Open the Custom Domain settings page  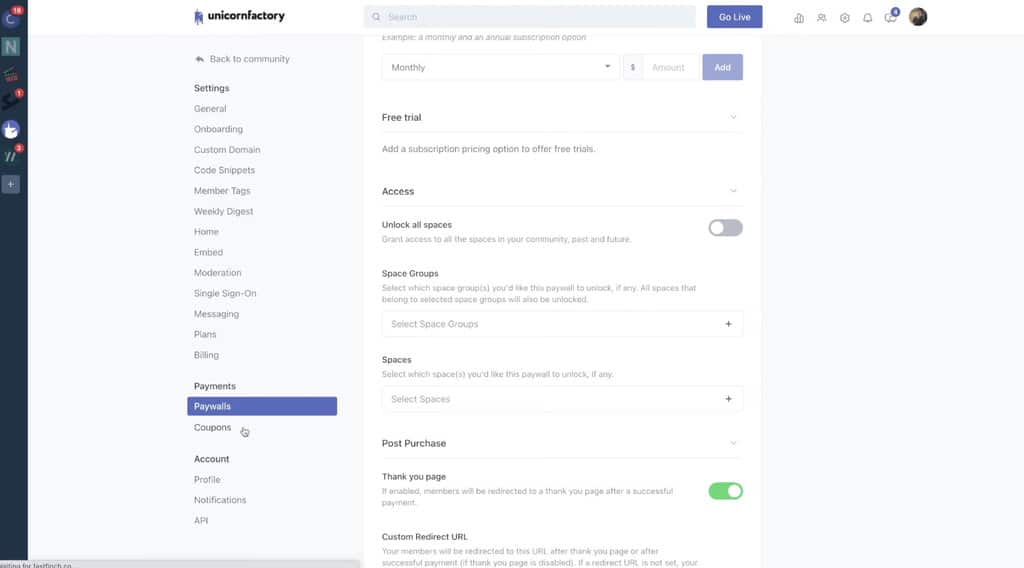coord(227,150)
